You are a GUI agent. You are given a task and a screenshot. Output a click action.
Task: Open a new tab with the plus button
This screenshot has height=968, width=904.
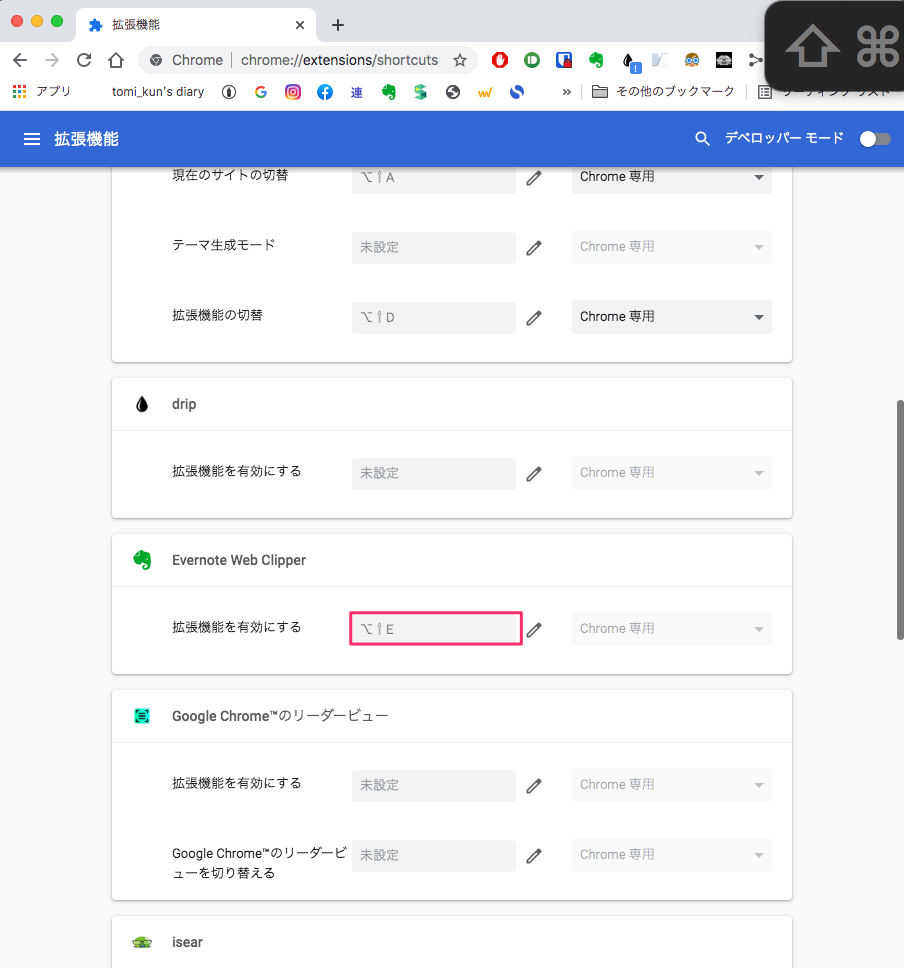click(337, 25)
